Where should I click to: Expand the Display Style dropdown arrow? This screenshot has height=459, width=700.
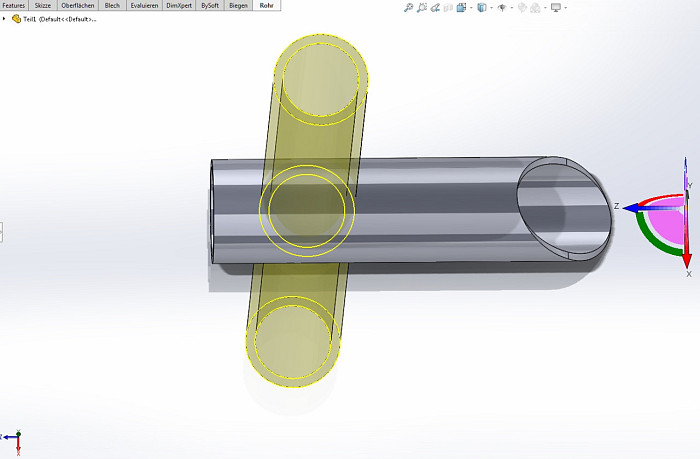point(492,8)
